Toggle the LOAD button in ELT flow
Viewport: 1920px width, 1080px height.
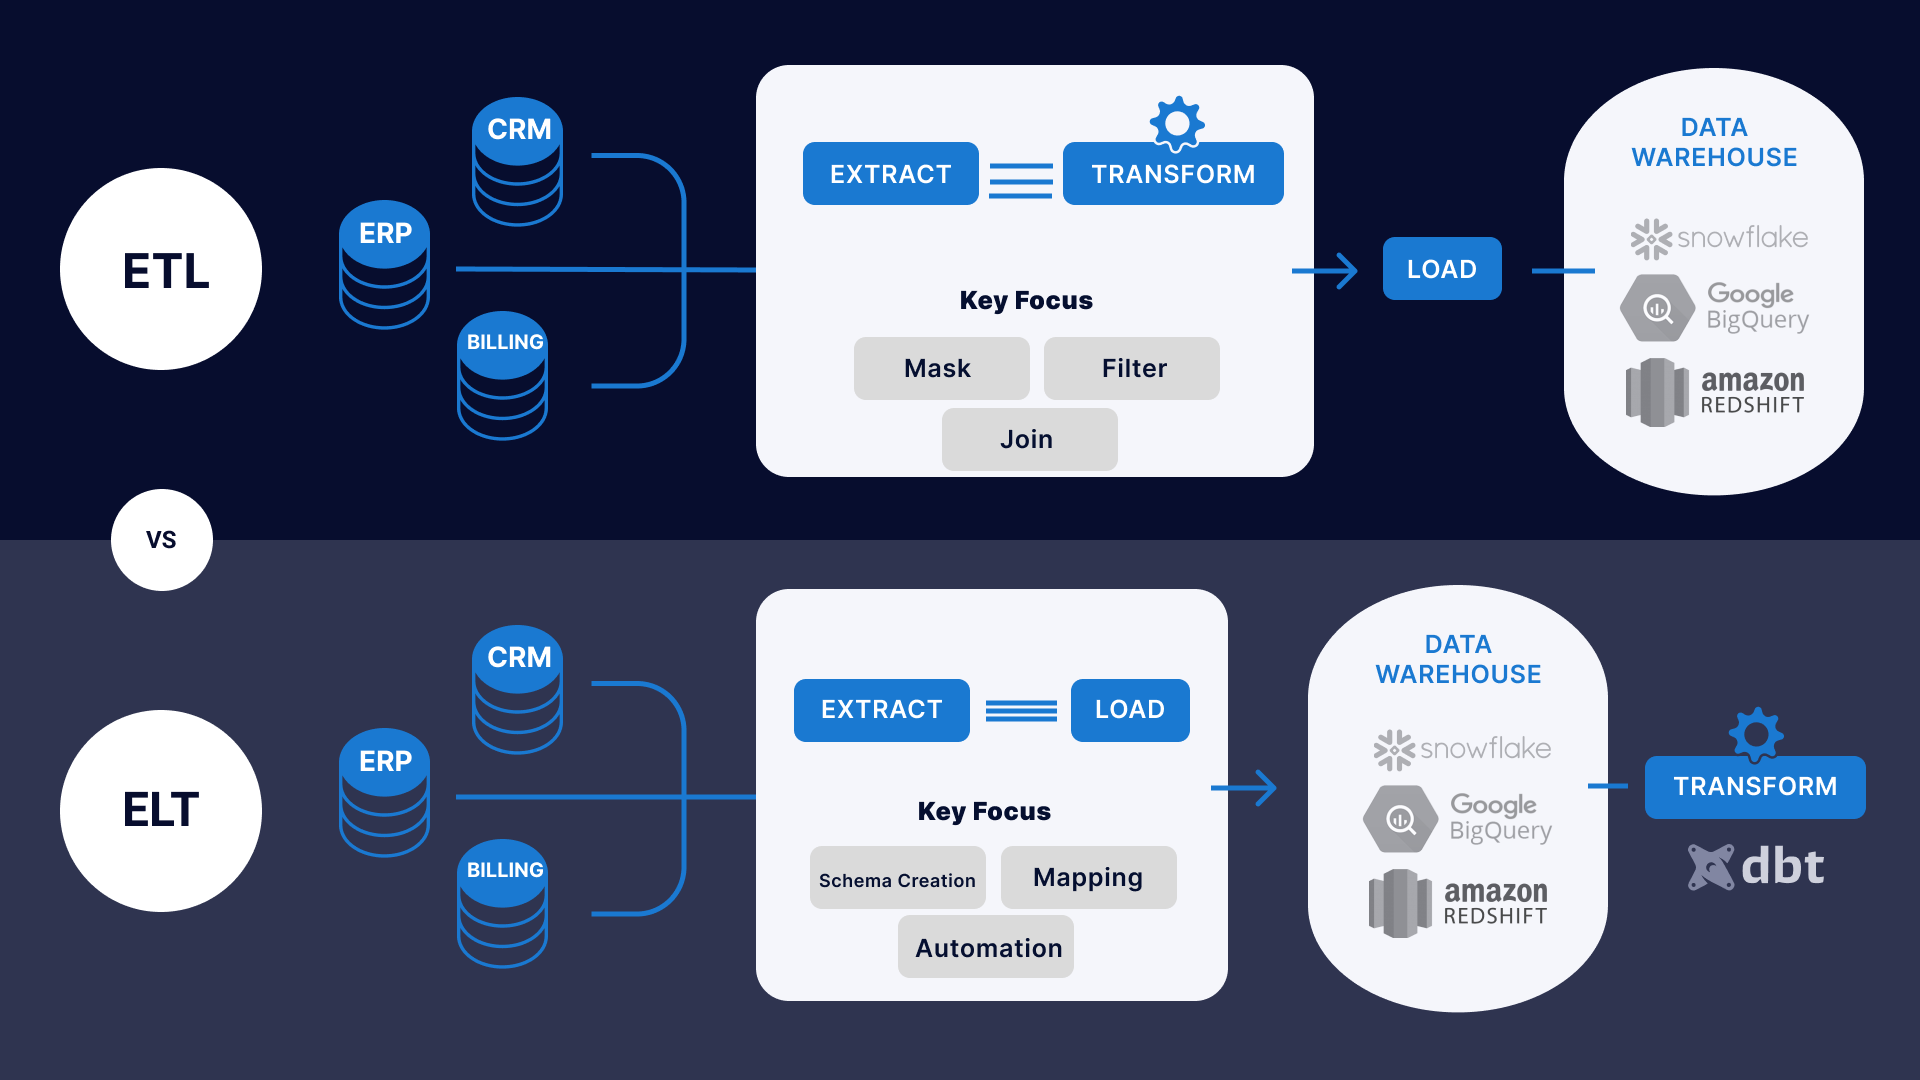point(1127,712)
